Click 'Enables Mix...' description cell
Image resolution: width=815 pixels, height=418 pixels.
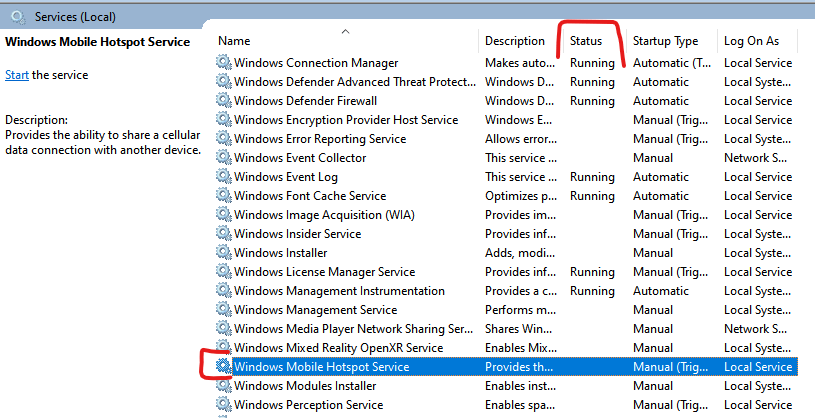521,348
